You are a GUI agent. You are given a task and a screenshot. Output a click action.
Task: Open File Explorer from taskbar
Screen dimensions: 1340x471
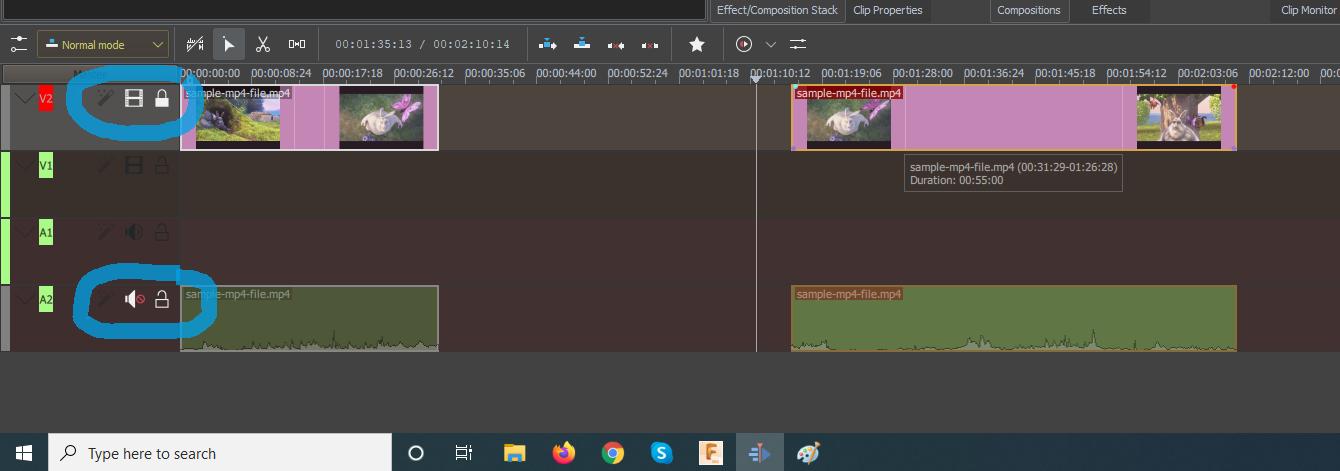click(514, 453)
